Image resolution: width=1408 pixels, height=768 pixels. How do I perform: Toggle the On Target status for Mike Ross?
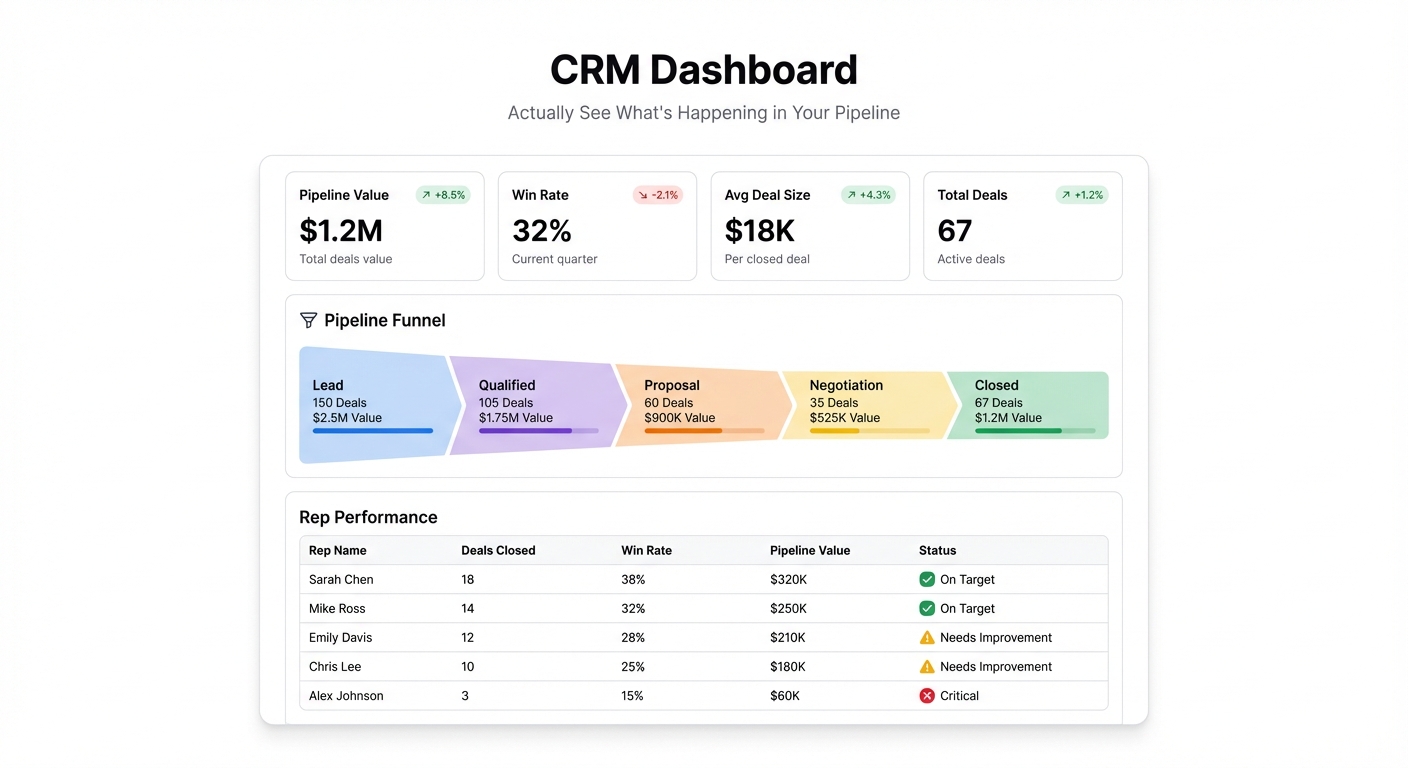pos(957,608)
